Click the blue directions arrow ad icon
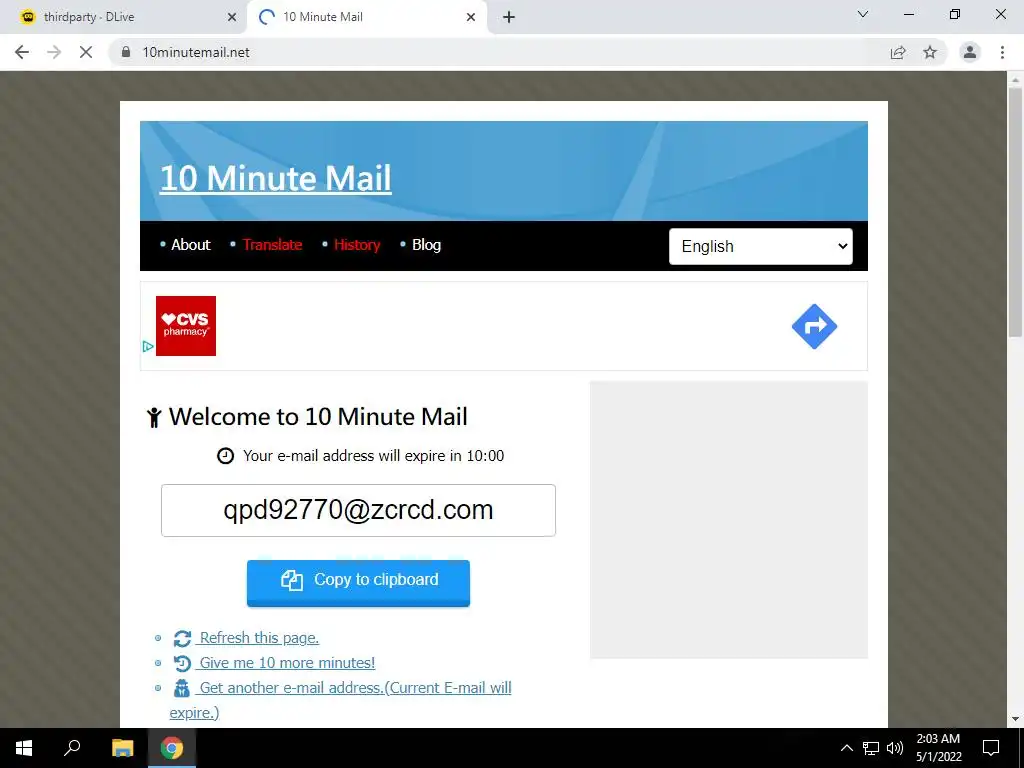Screen dimensions: 1024x768 (x=814, y=326)
